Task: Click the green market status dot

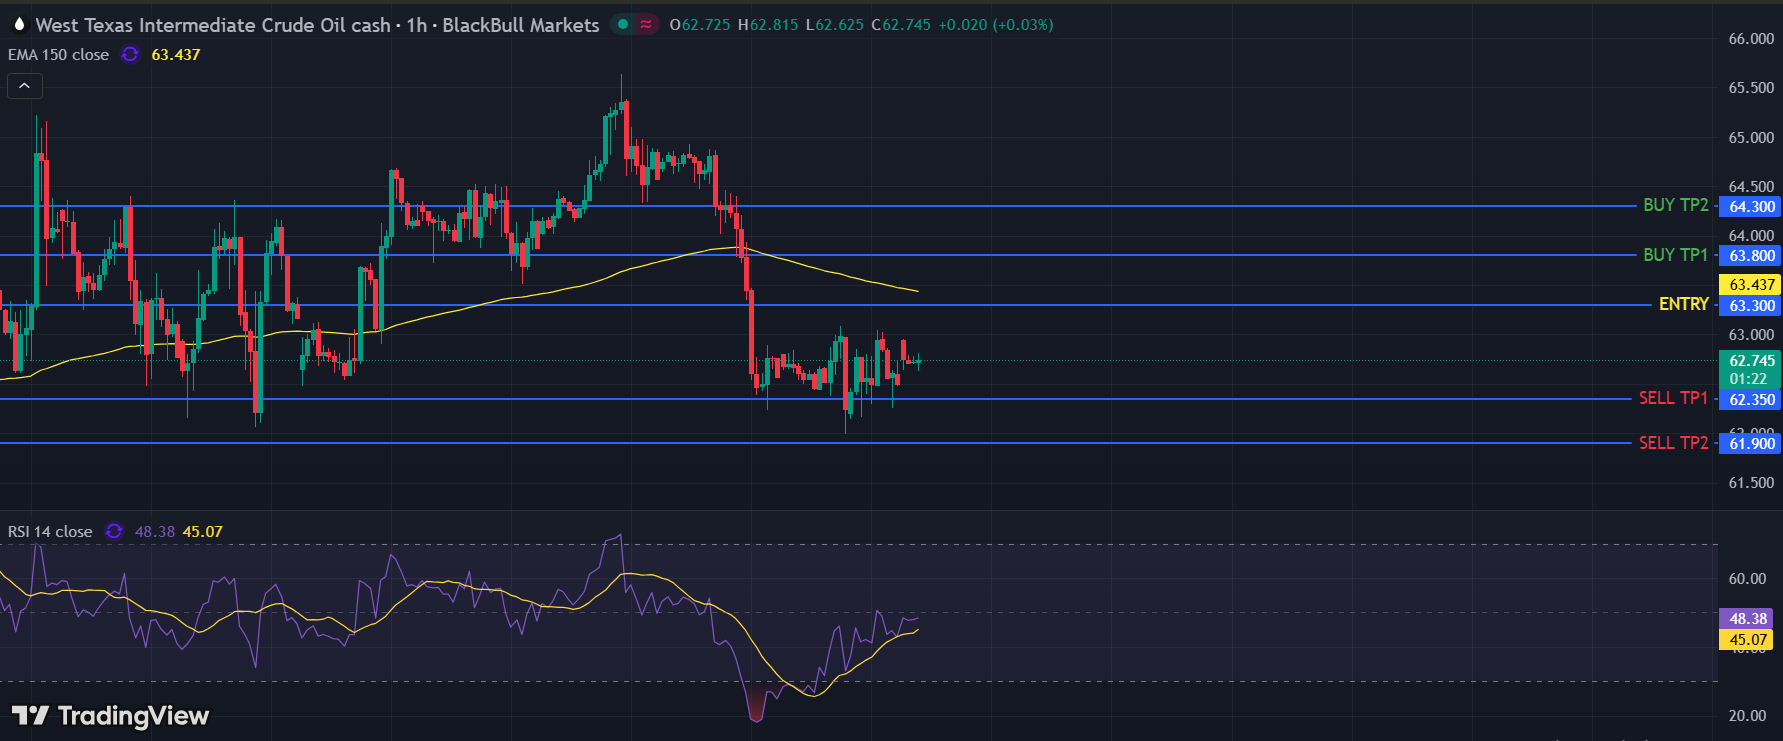Action: click(623, 24)
